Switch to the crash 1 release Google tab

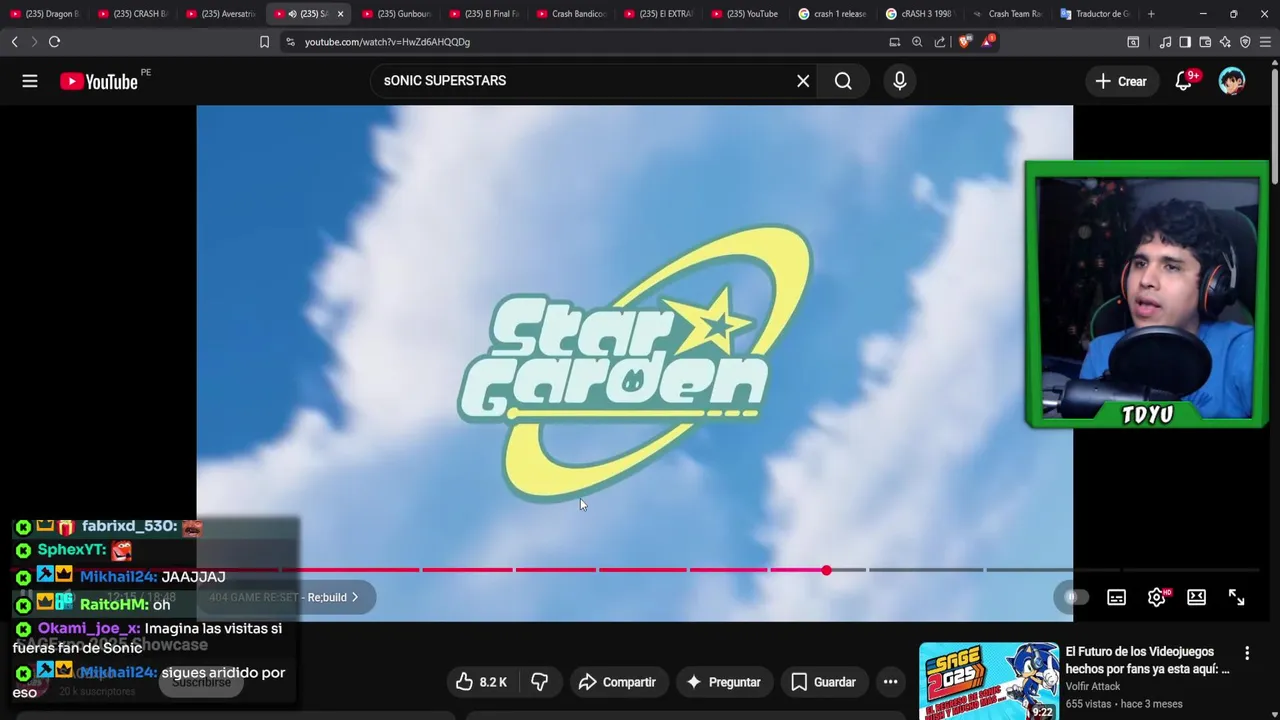click(x=834, y=14)
